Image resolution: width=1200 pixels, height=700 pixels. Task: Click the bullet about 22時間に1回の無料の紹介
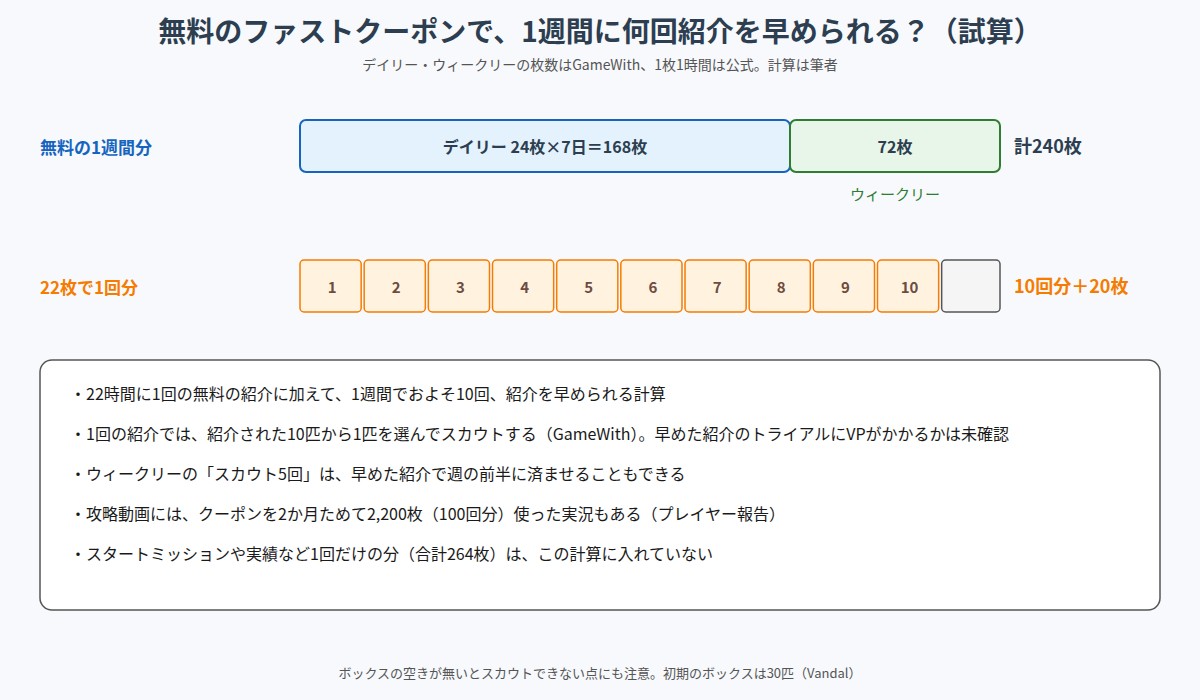click(368, 394)
